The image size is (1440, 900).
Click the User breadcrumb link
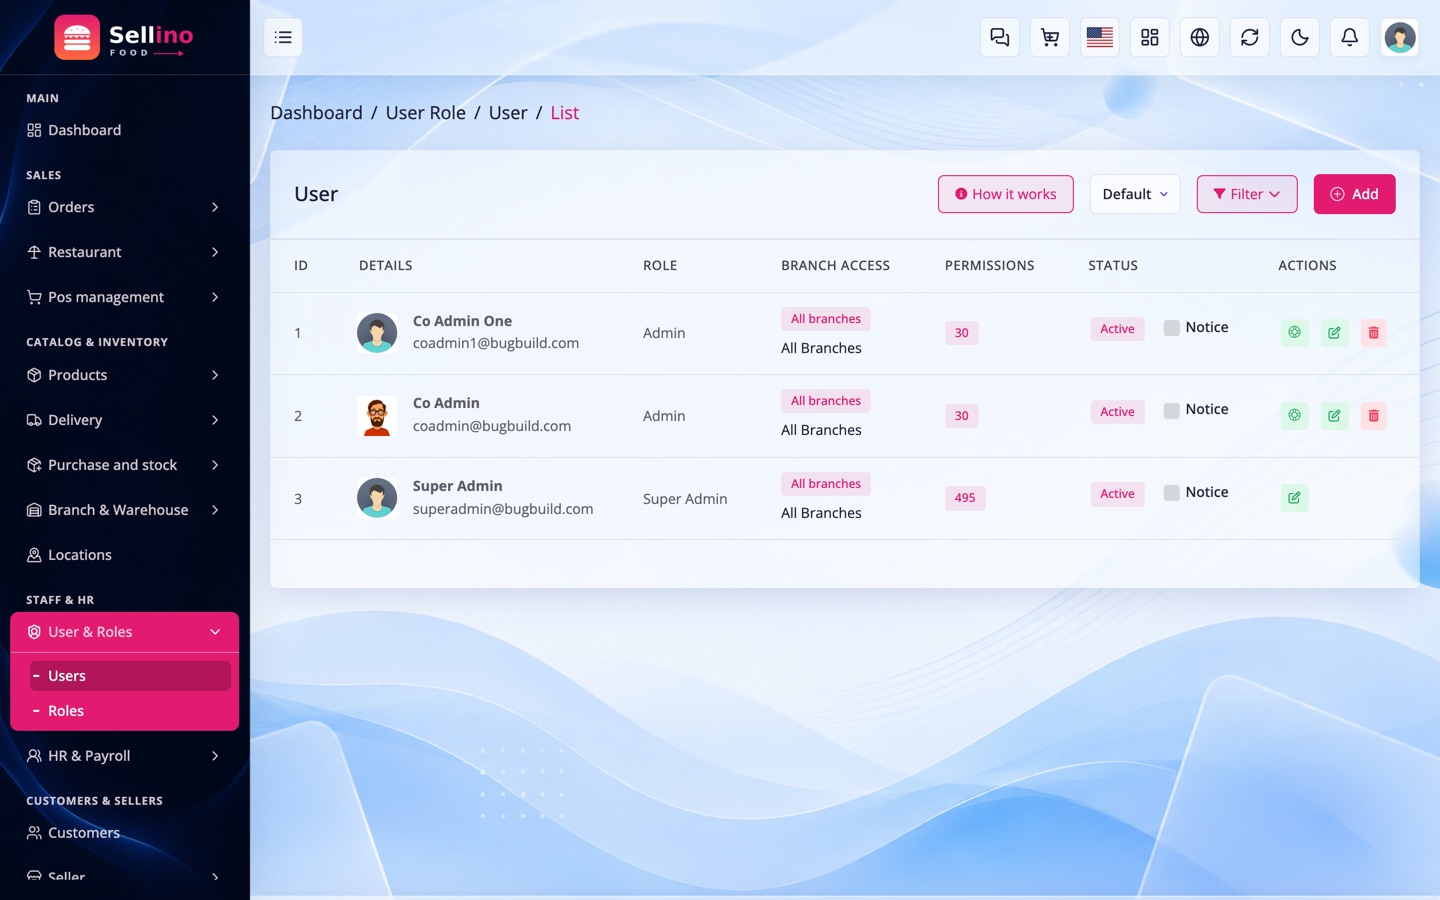[508, 113]
